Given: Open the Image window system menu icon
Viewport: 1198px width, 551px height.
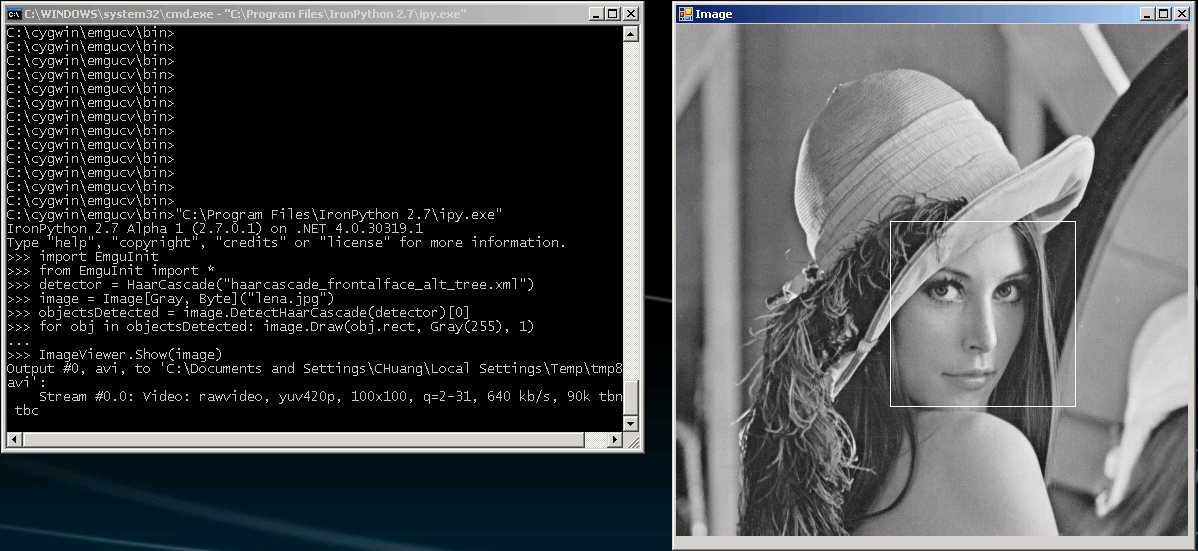Looking at the screenshot, I should coord(685,14).
